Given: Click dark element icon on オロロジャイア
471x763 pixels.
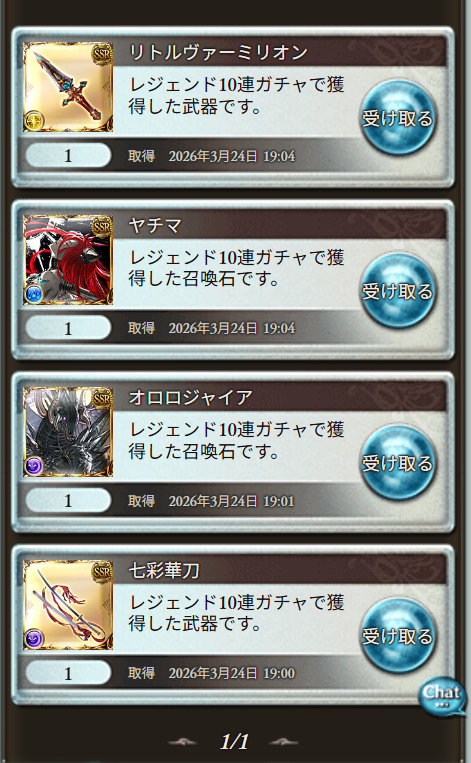Looking at the screenshot, I should point(34,466).
